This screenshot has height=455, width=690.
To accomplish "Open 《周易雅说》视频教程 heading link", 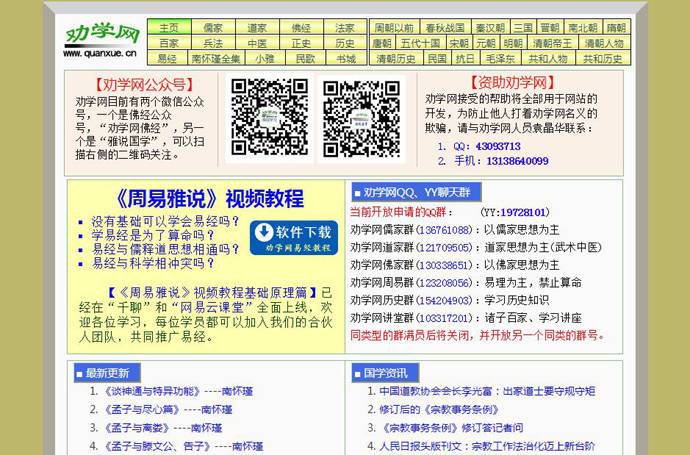I will coord(209,198).
